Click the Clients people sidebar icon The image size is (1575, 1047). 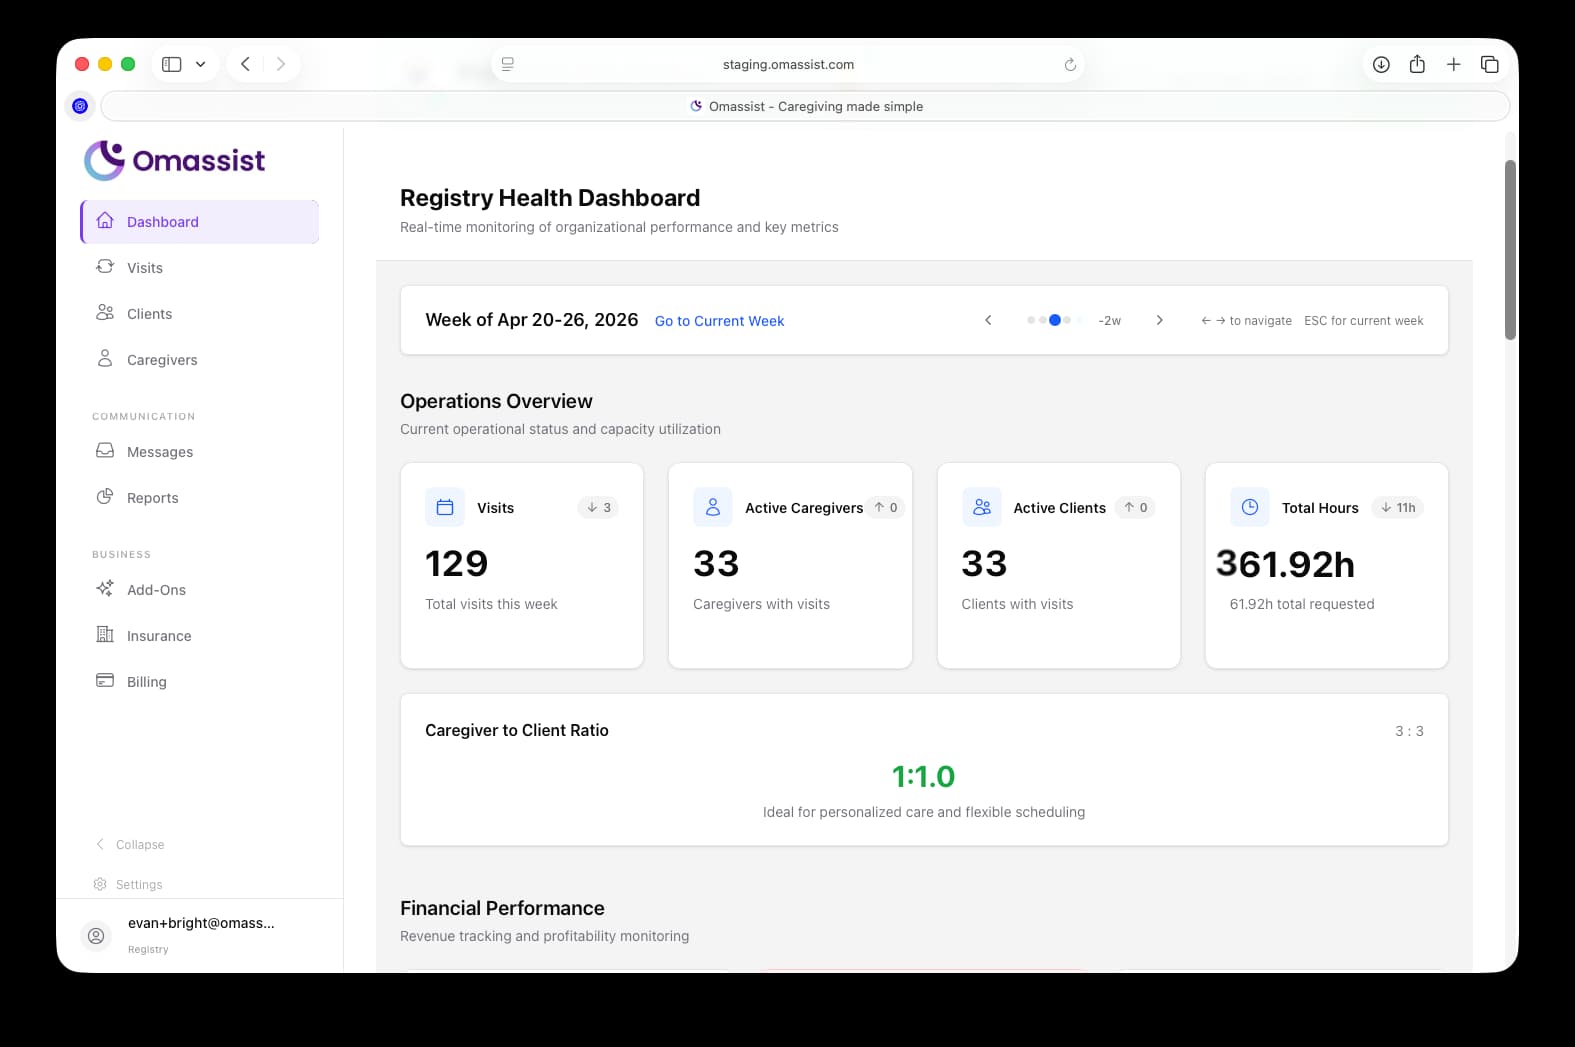pos(105,313)
